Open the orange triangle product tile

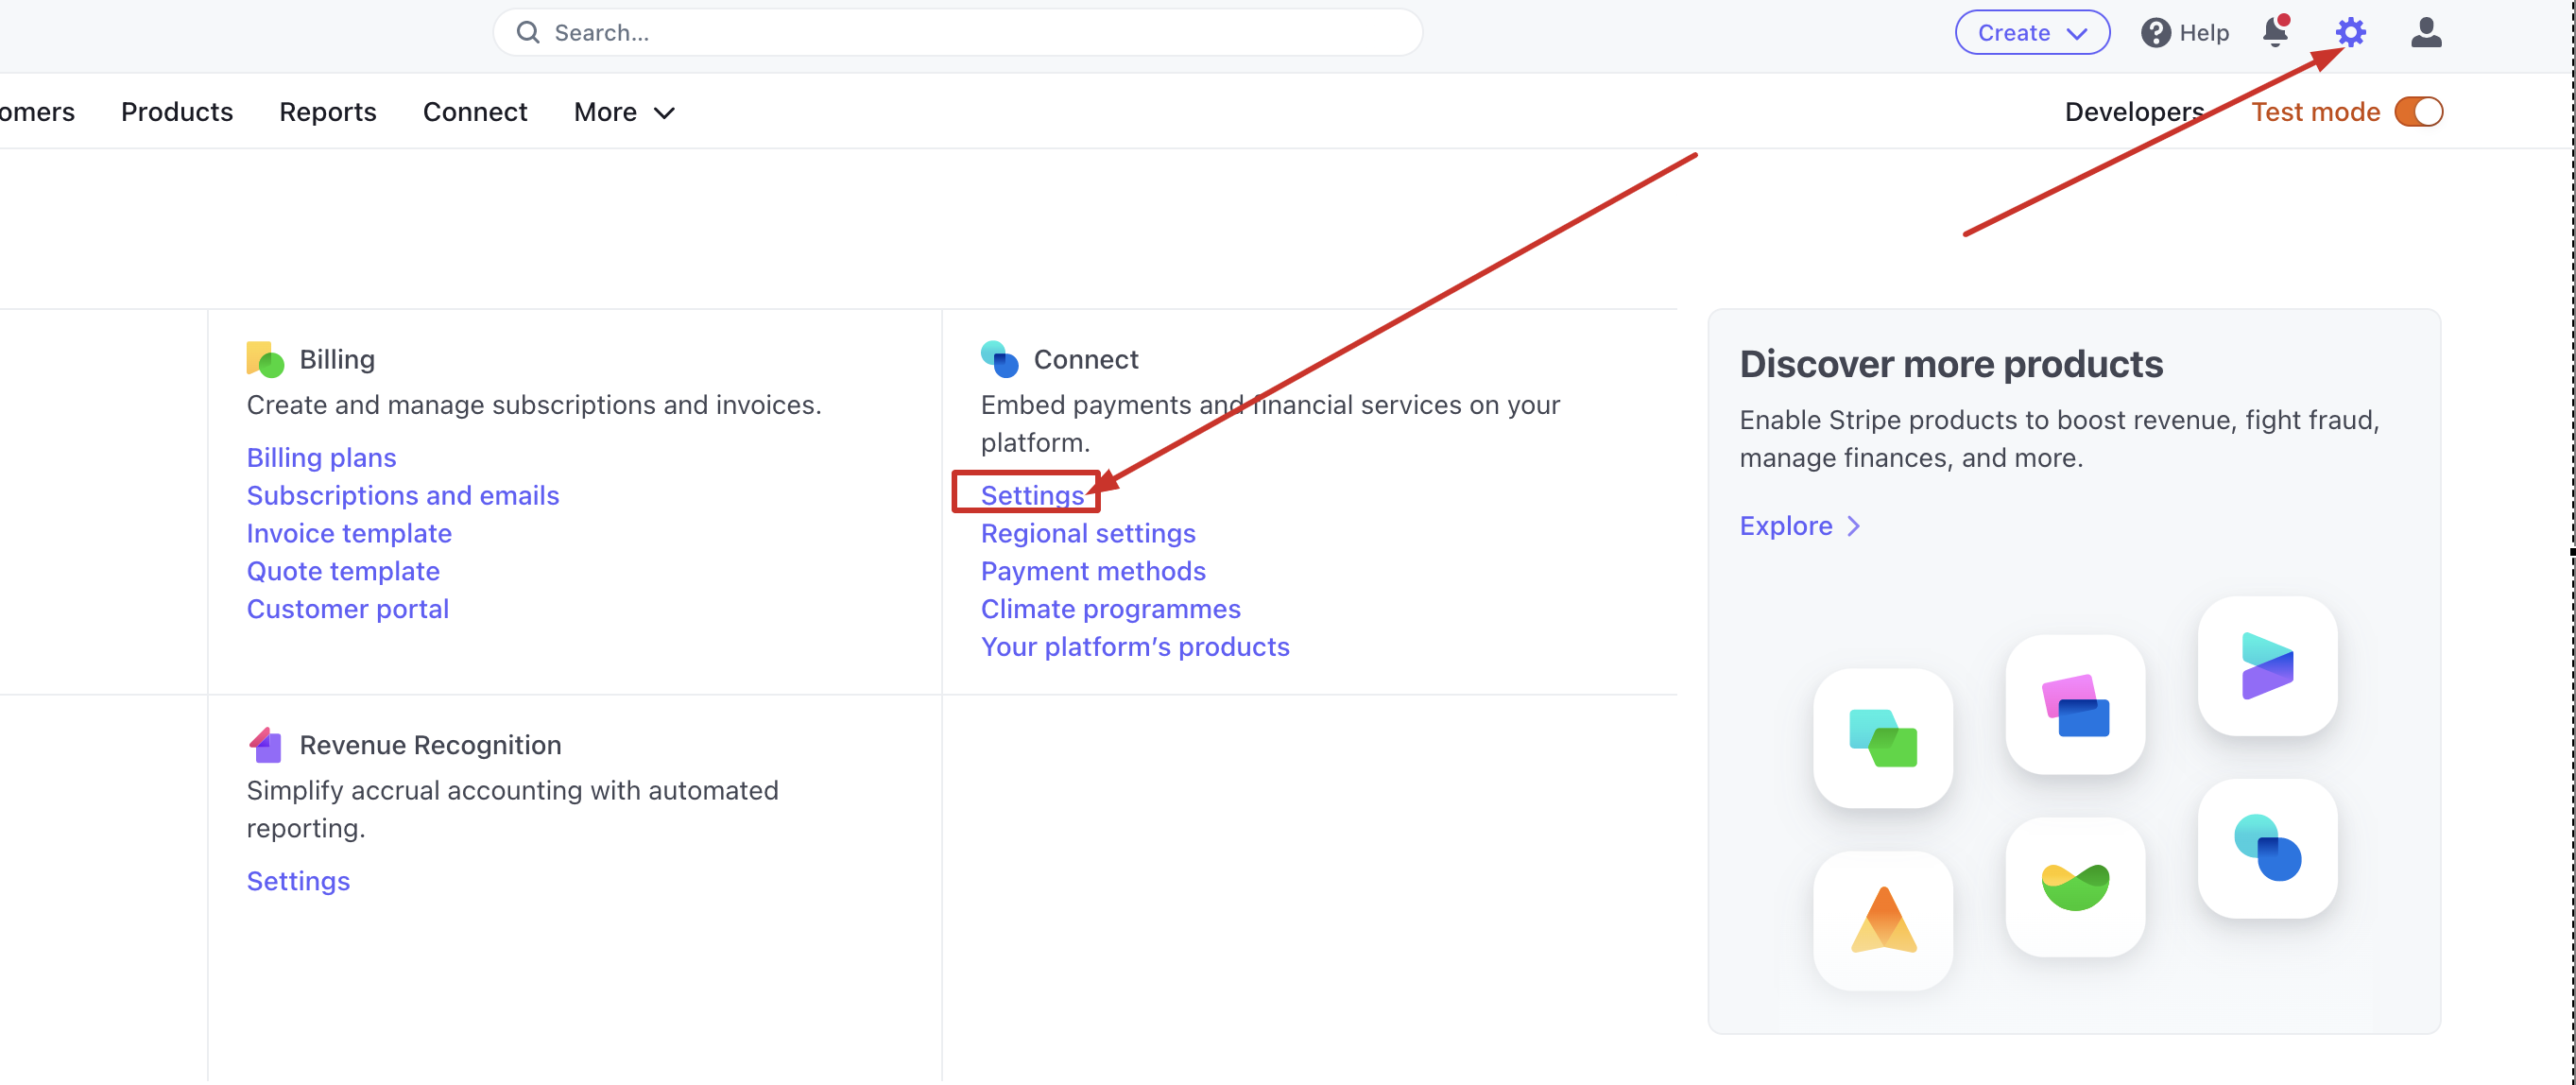tap(1882, 920)
